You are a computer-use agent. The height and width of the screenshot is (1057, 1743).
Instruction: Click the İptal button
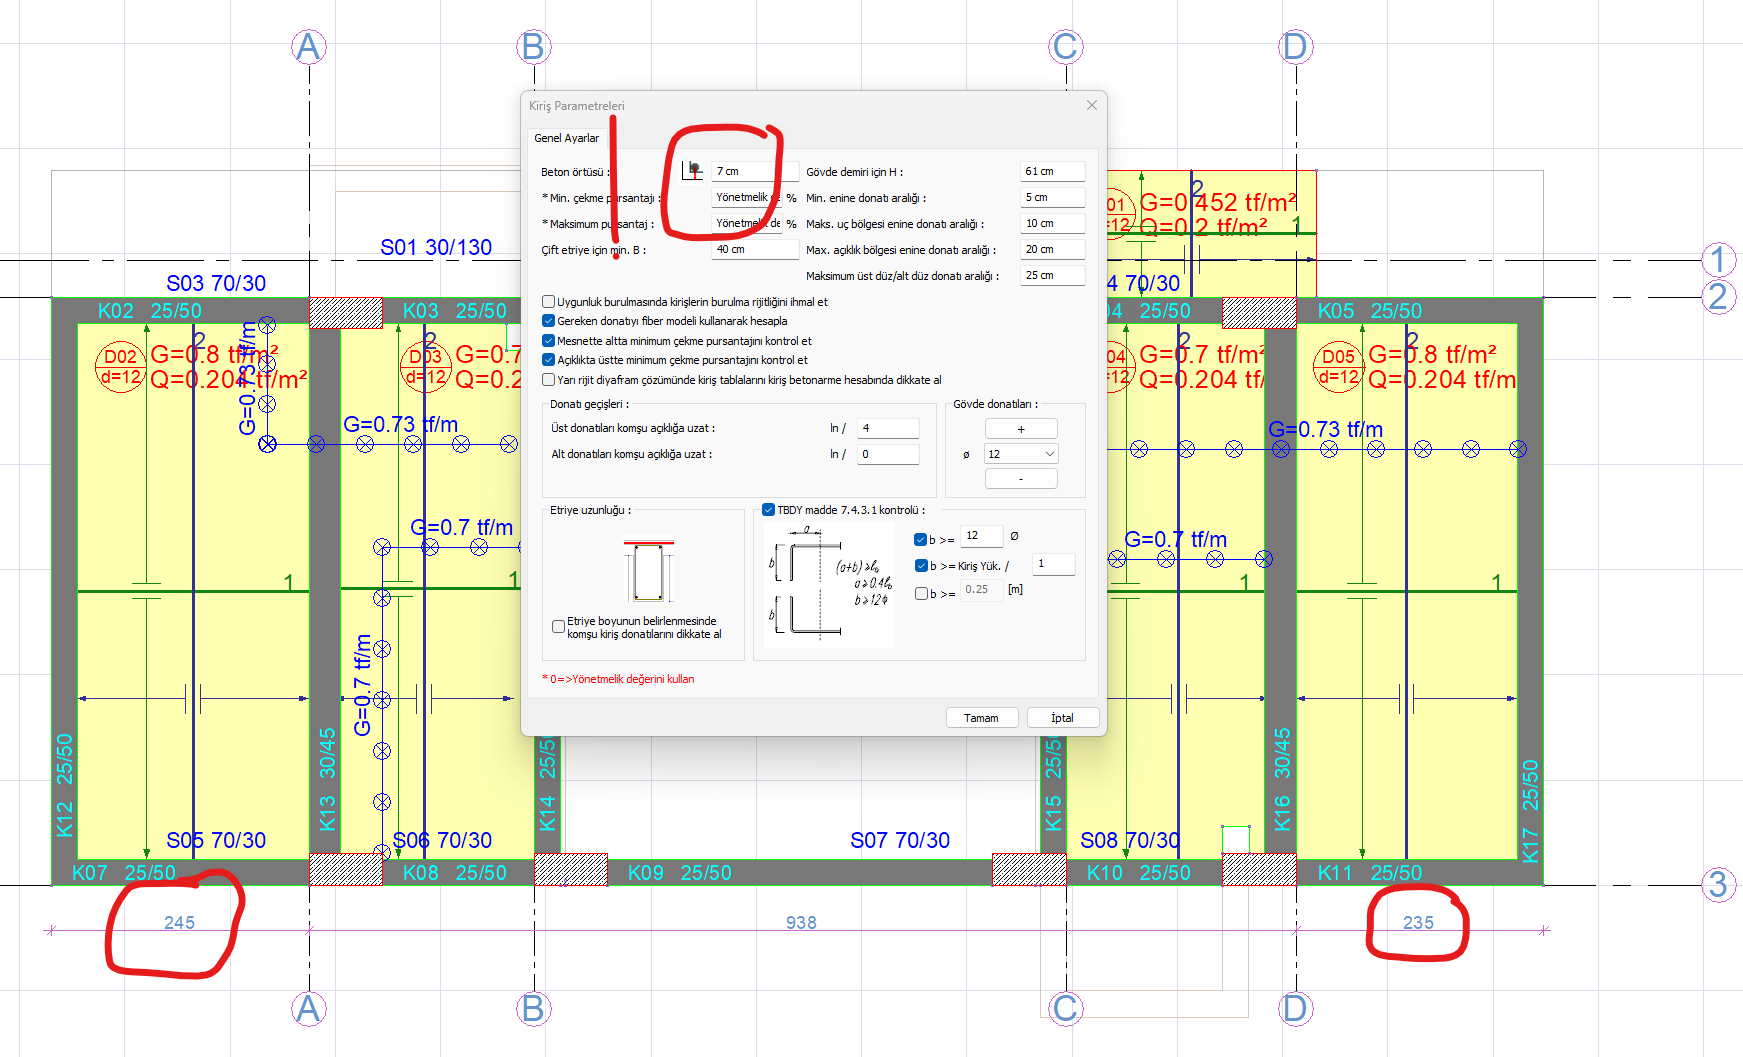(x=1062, y=718)
